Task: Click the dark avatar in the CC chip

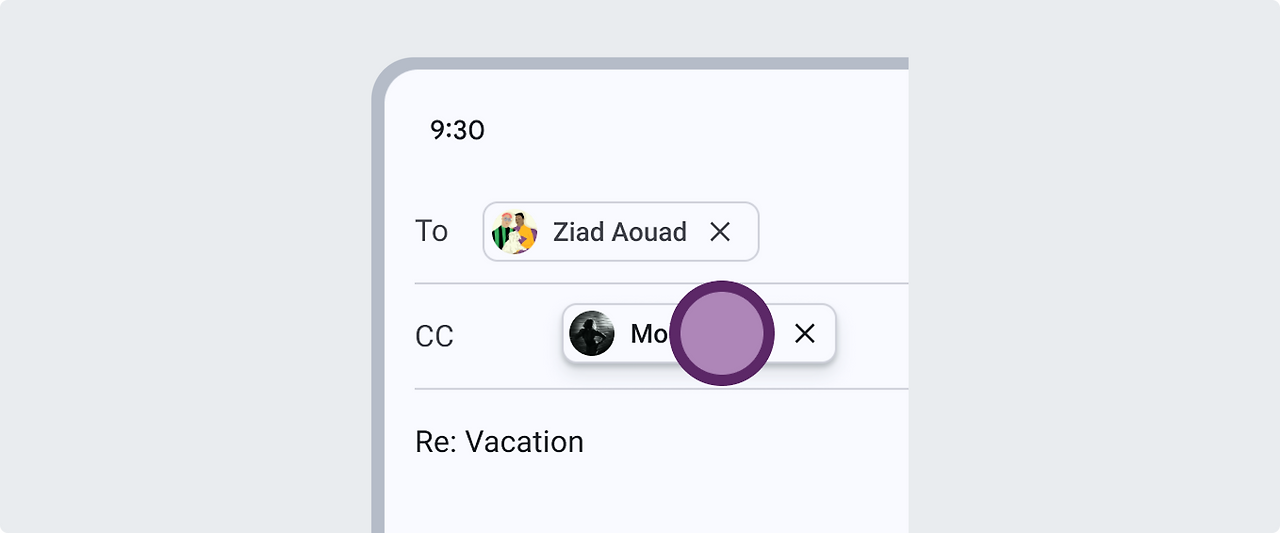Action: pyautogui.click(x=592, y=333)
